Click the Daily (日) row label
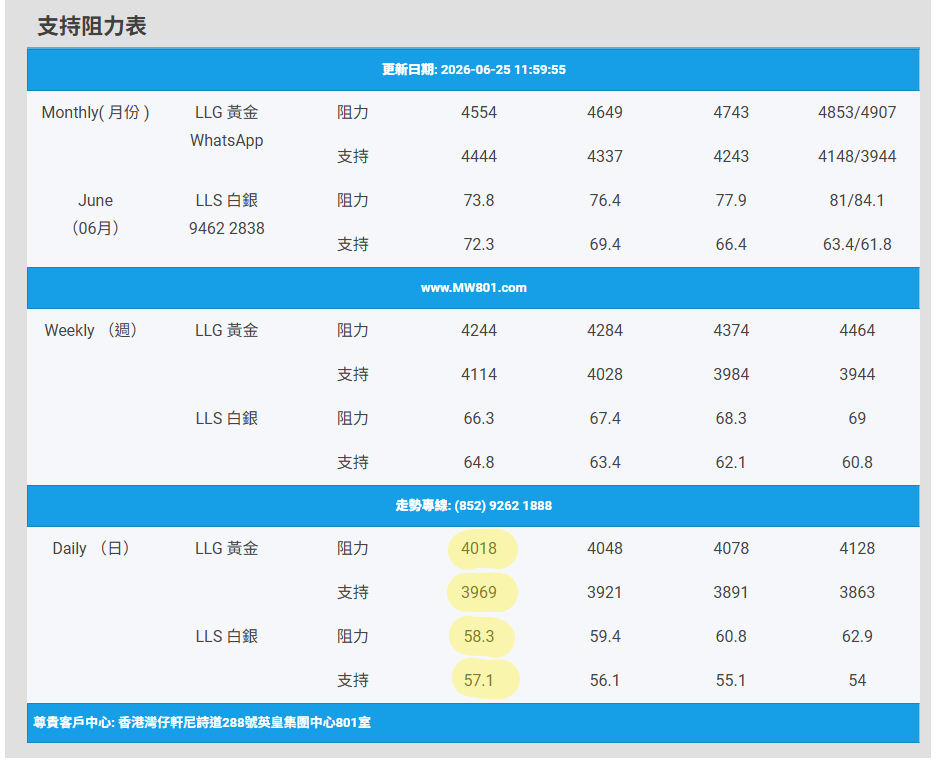 [90, 548]
